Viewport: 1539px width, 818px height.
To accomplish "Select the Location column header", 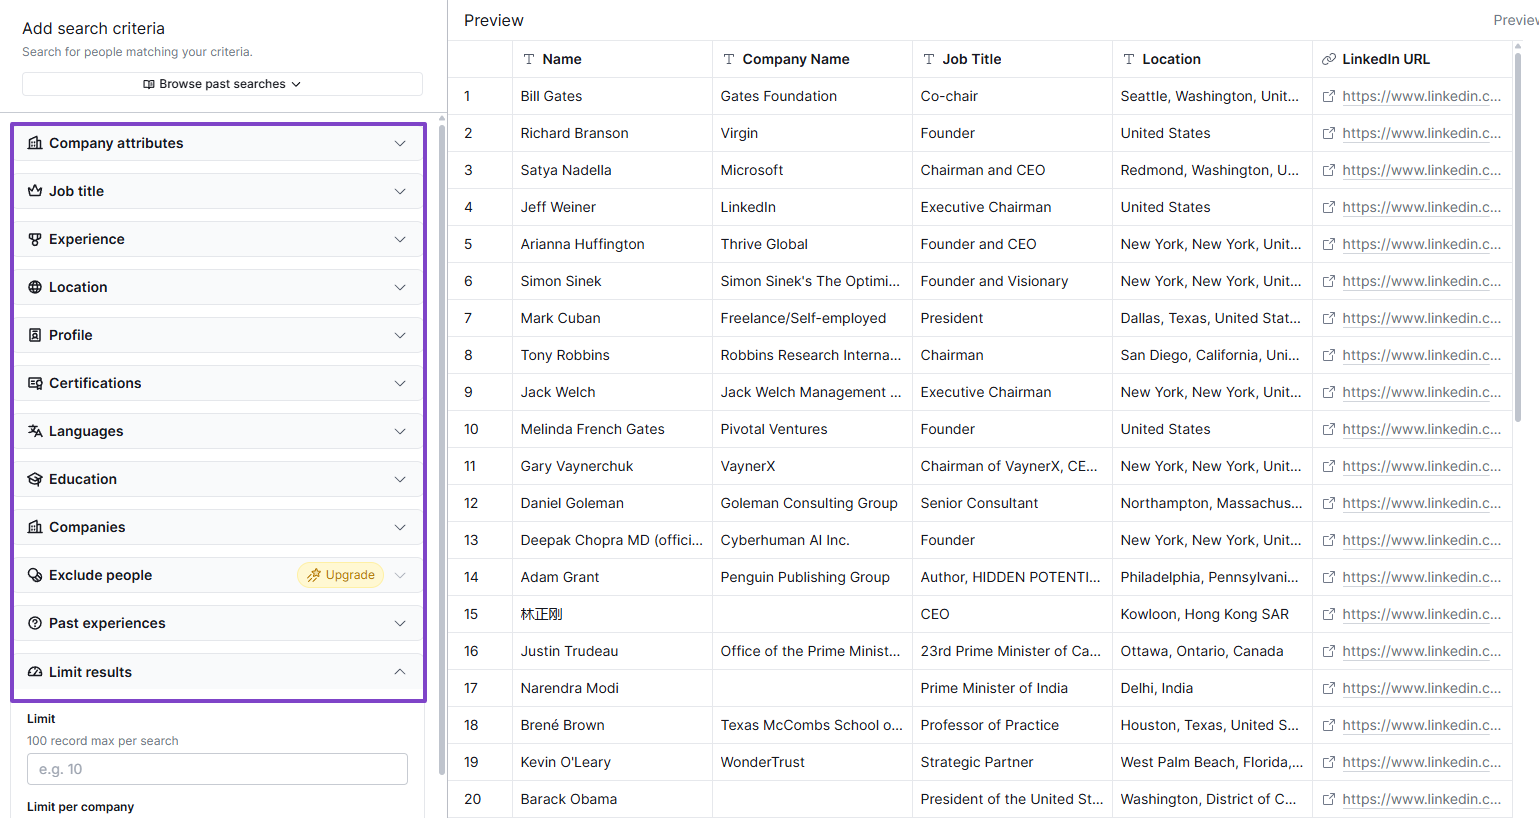I will [1212, 59].
